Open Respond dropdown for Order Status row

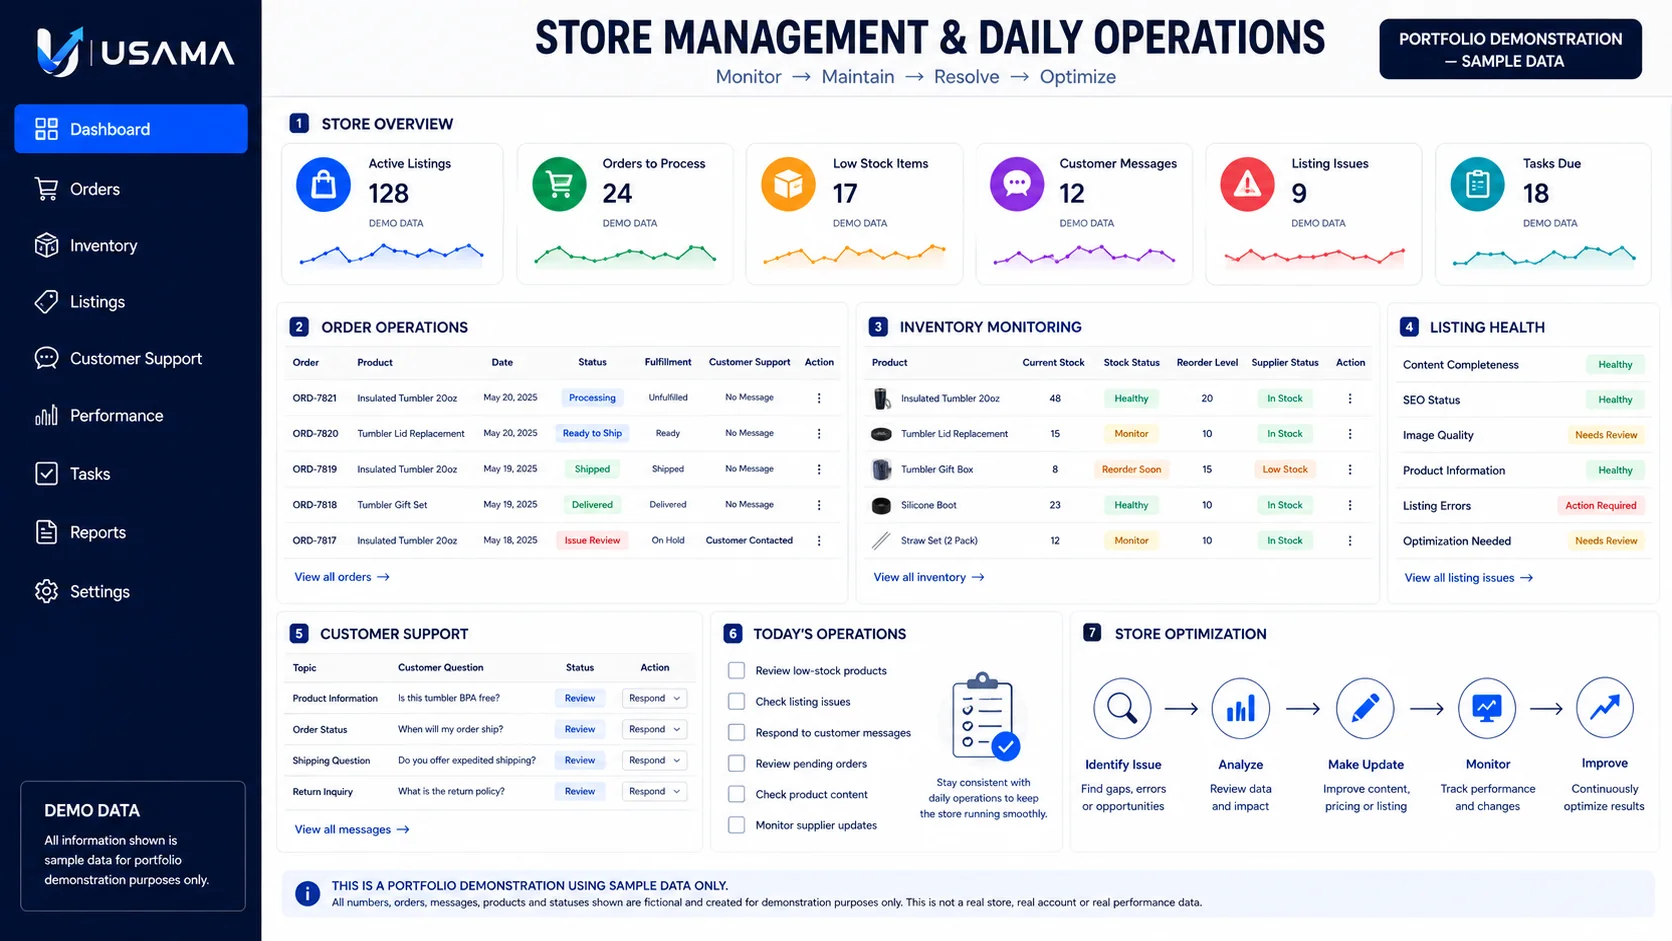(x=654, y=729)
